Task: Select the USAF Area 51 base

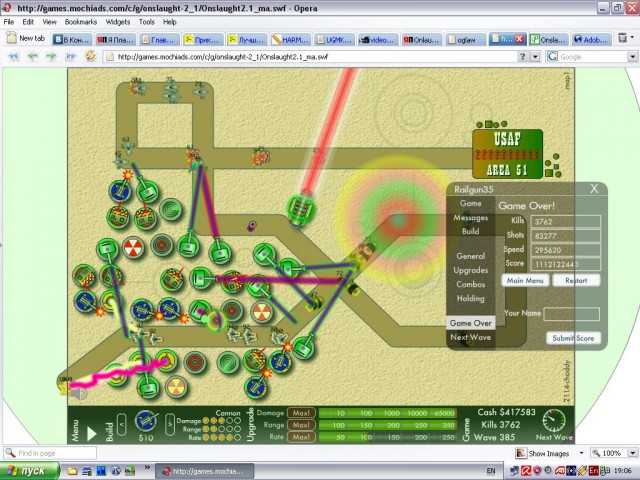Action: 508,154
